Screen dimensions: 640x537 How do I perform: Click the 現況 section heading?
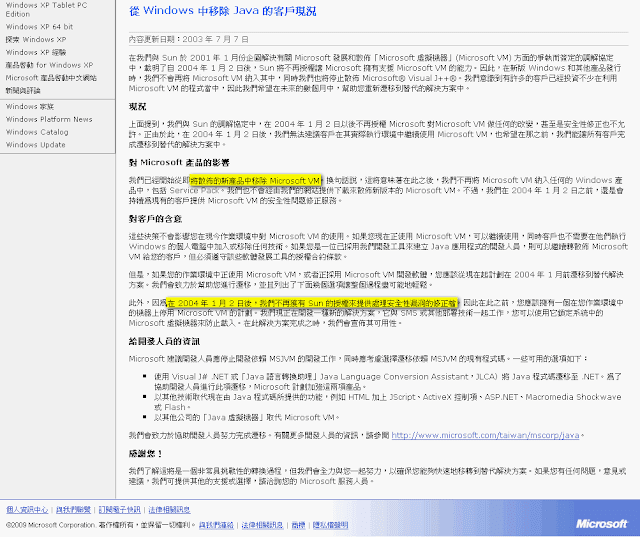[x=138, y=107]
